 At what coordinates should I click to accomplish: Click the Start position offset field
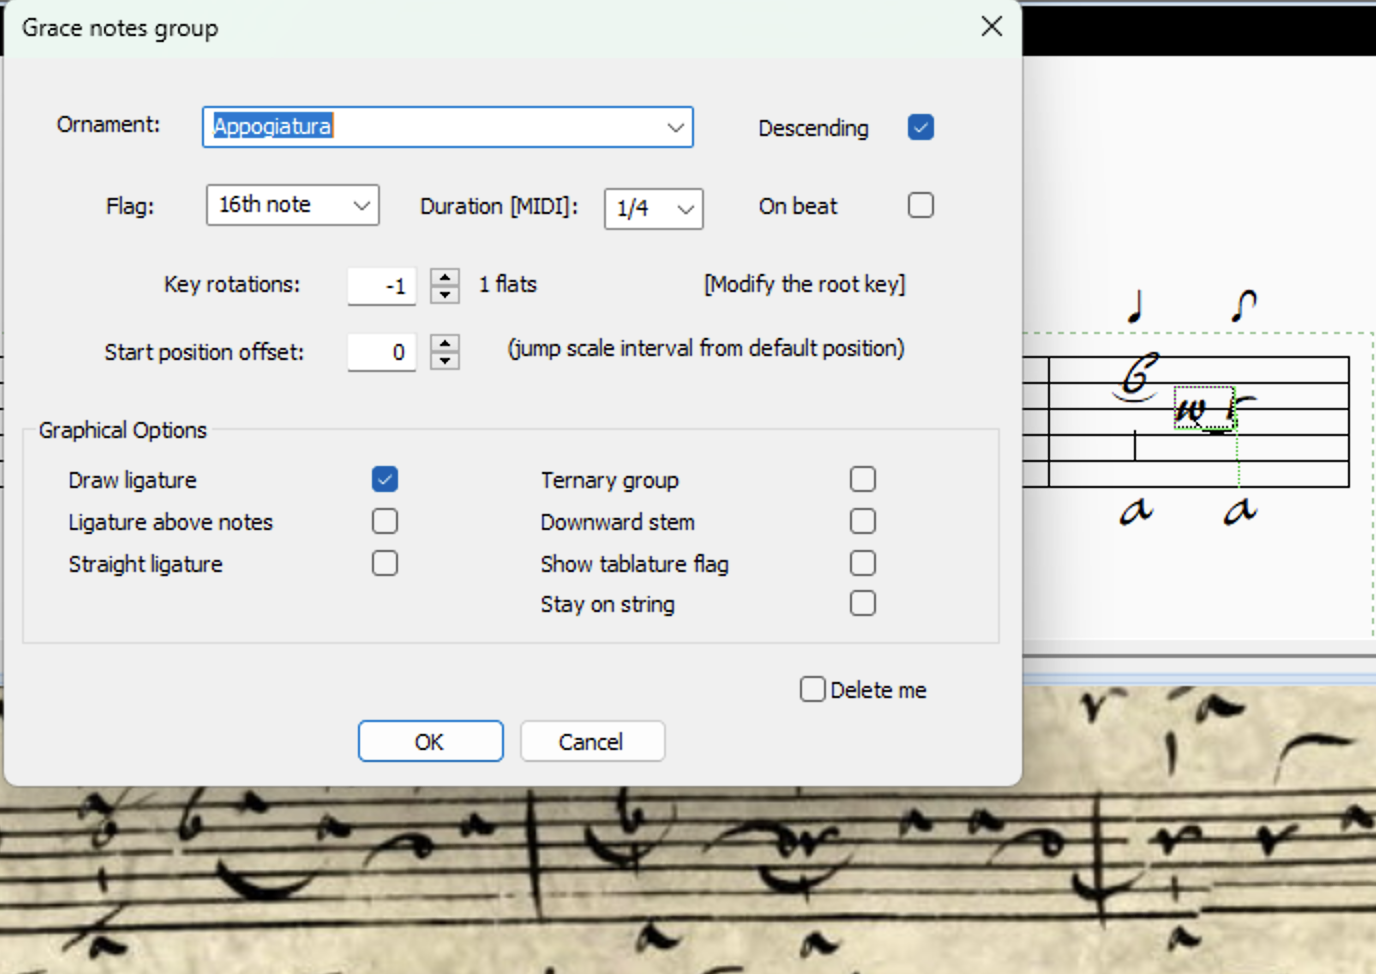point(381,352)
